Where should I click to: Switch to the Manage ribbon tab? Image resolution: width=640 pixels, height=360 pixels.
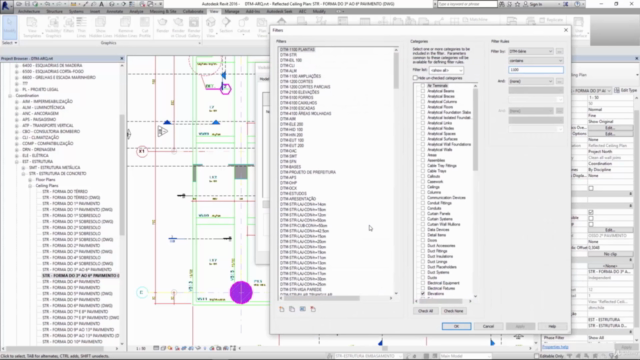point(232,11)
